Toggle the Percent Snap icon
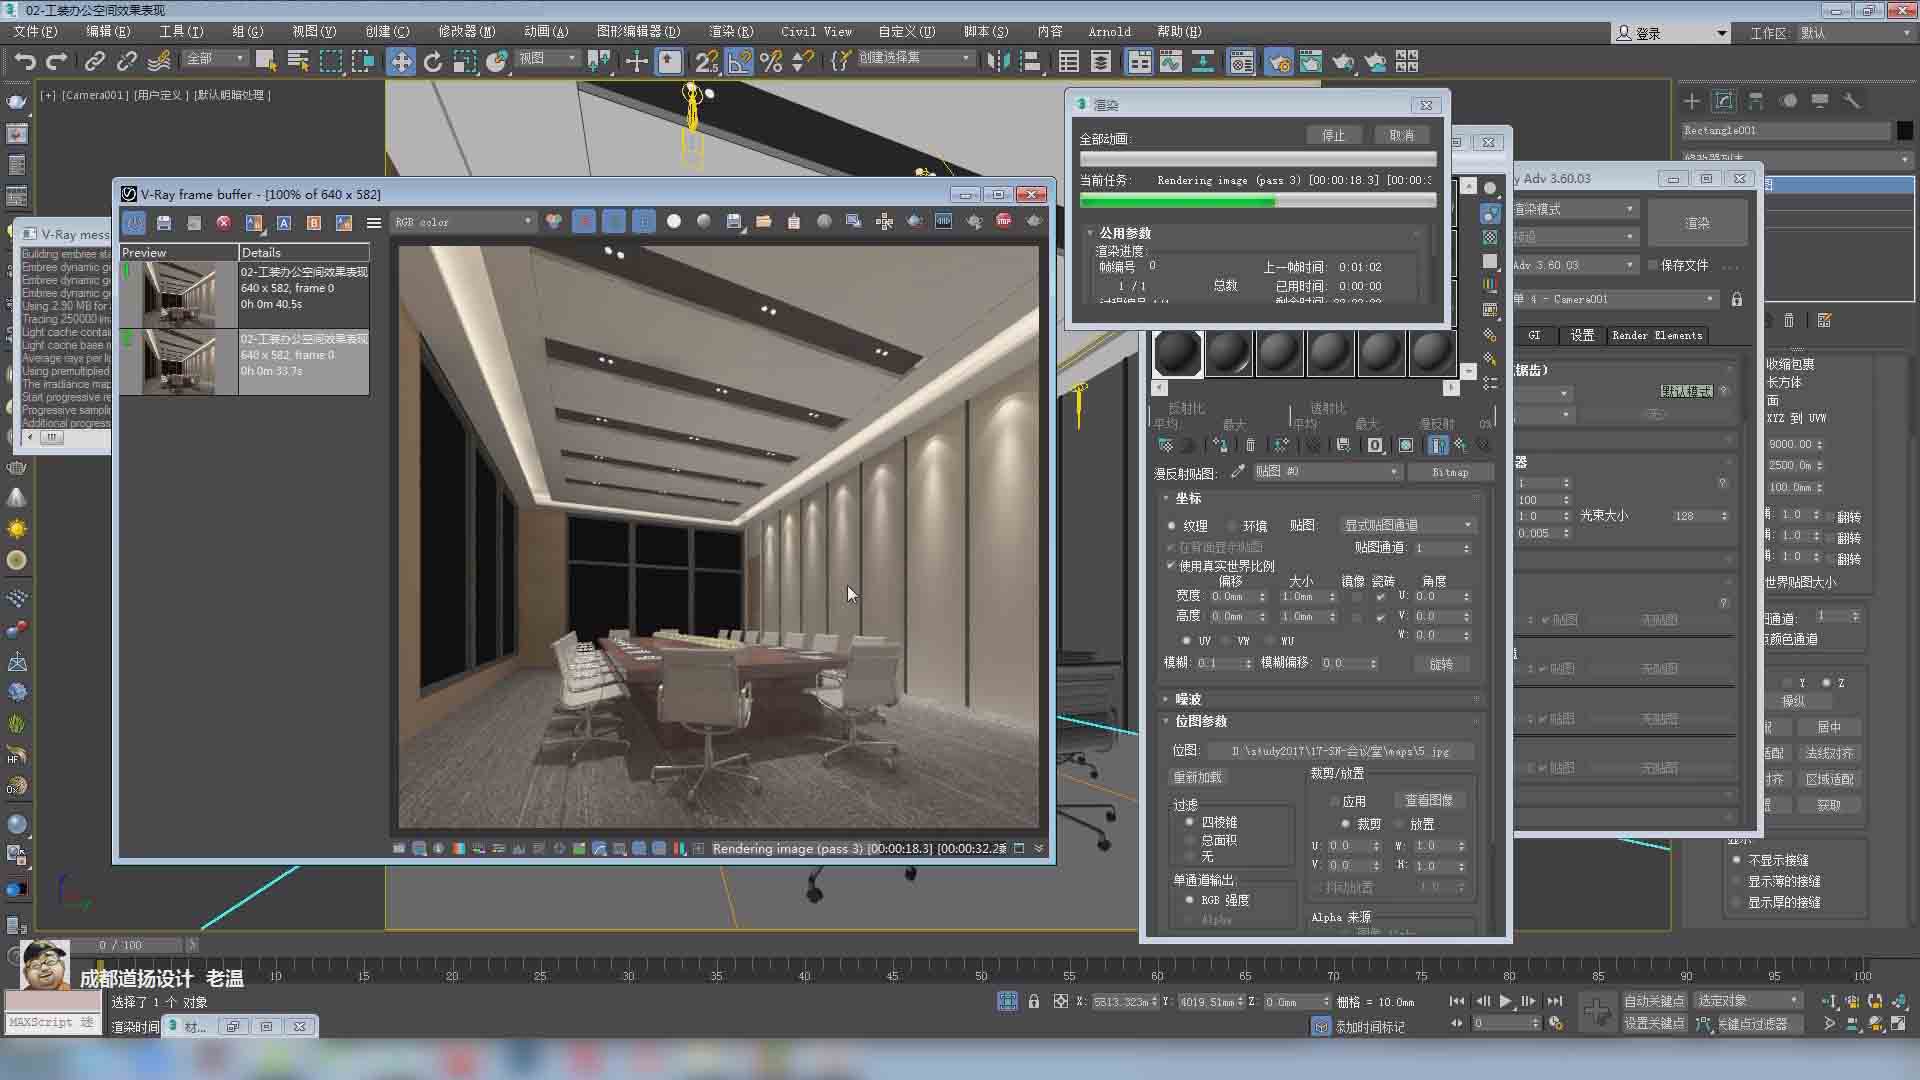The width and height of the screenshot is (1920, 1080). (771, 62)
